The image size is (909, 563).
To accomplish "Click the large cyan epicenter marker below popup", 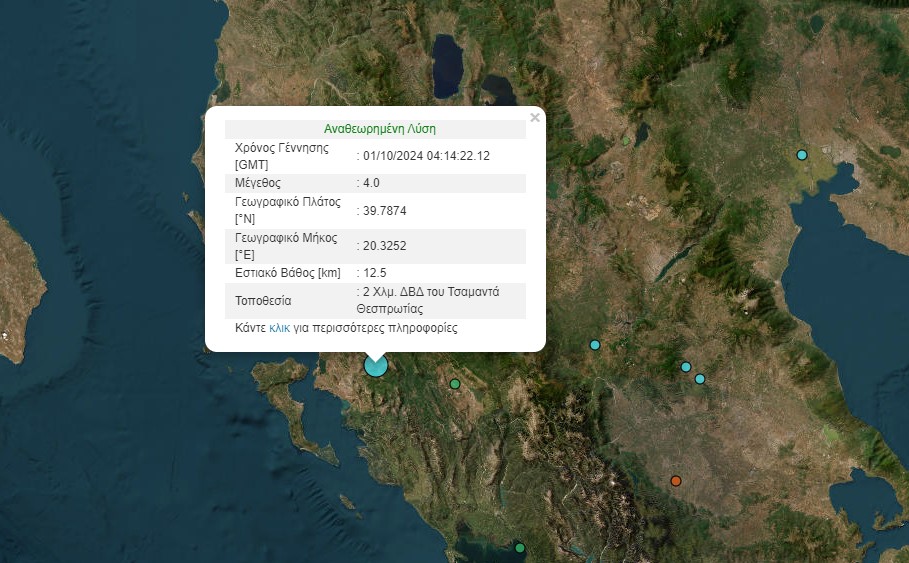I will [x=375, y=365].
